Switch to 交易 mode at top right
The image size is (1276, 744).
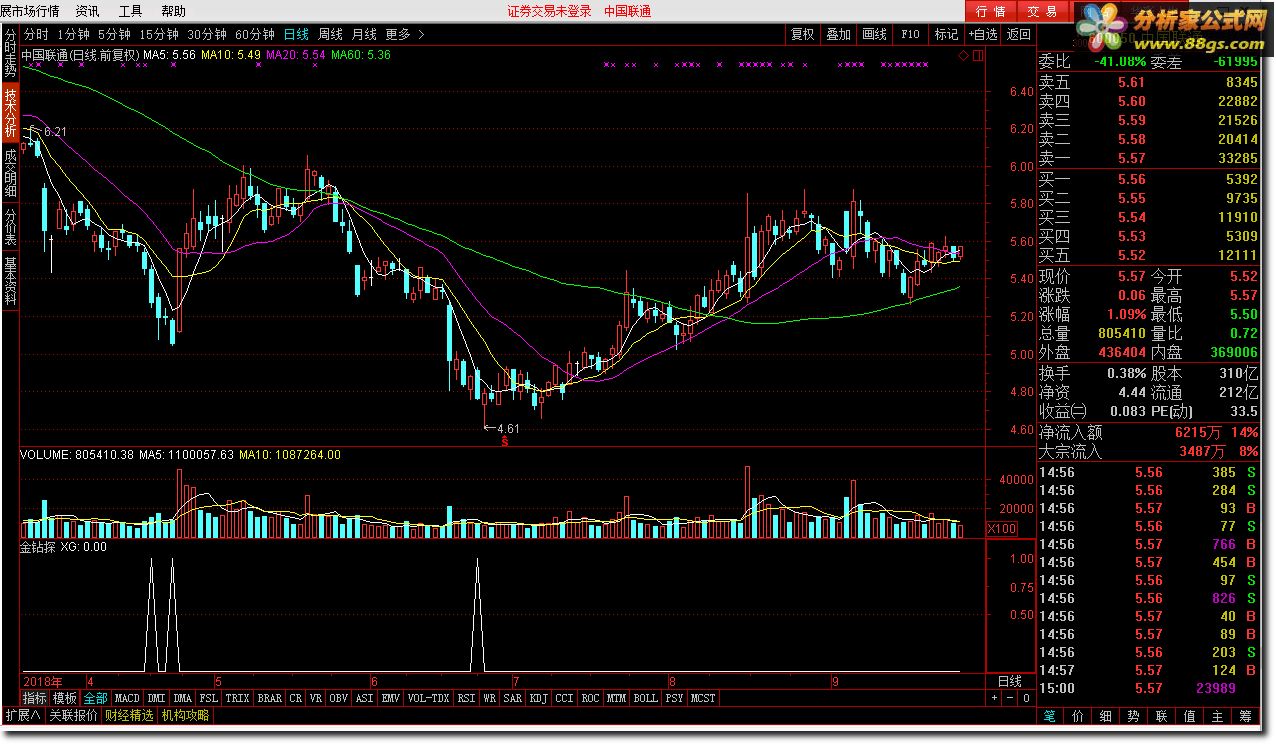click(x=1042, y=11)
